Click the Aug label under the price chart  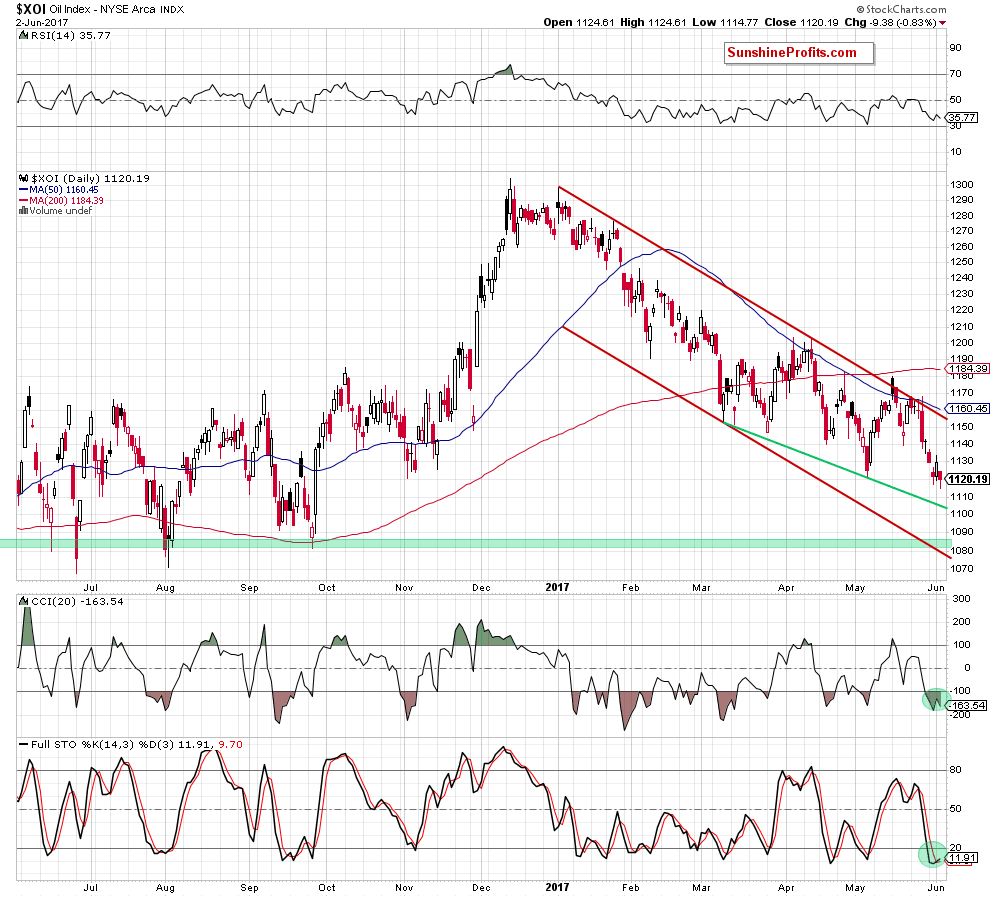coord(165,588)
